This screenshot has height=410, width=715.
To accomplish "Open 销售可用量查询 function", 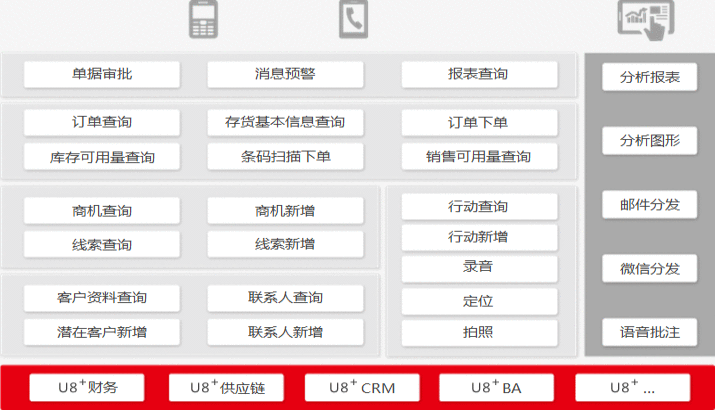I will (479, 157).
